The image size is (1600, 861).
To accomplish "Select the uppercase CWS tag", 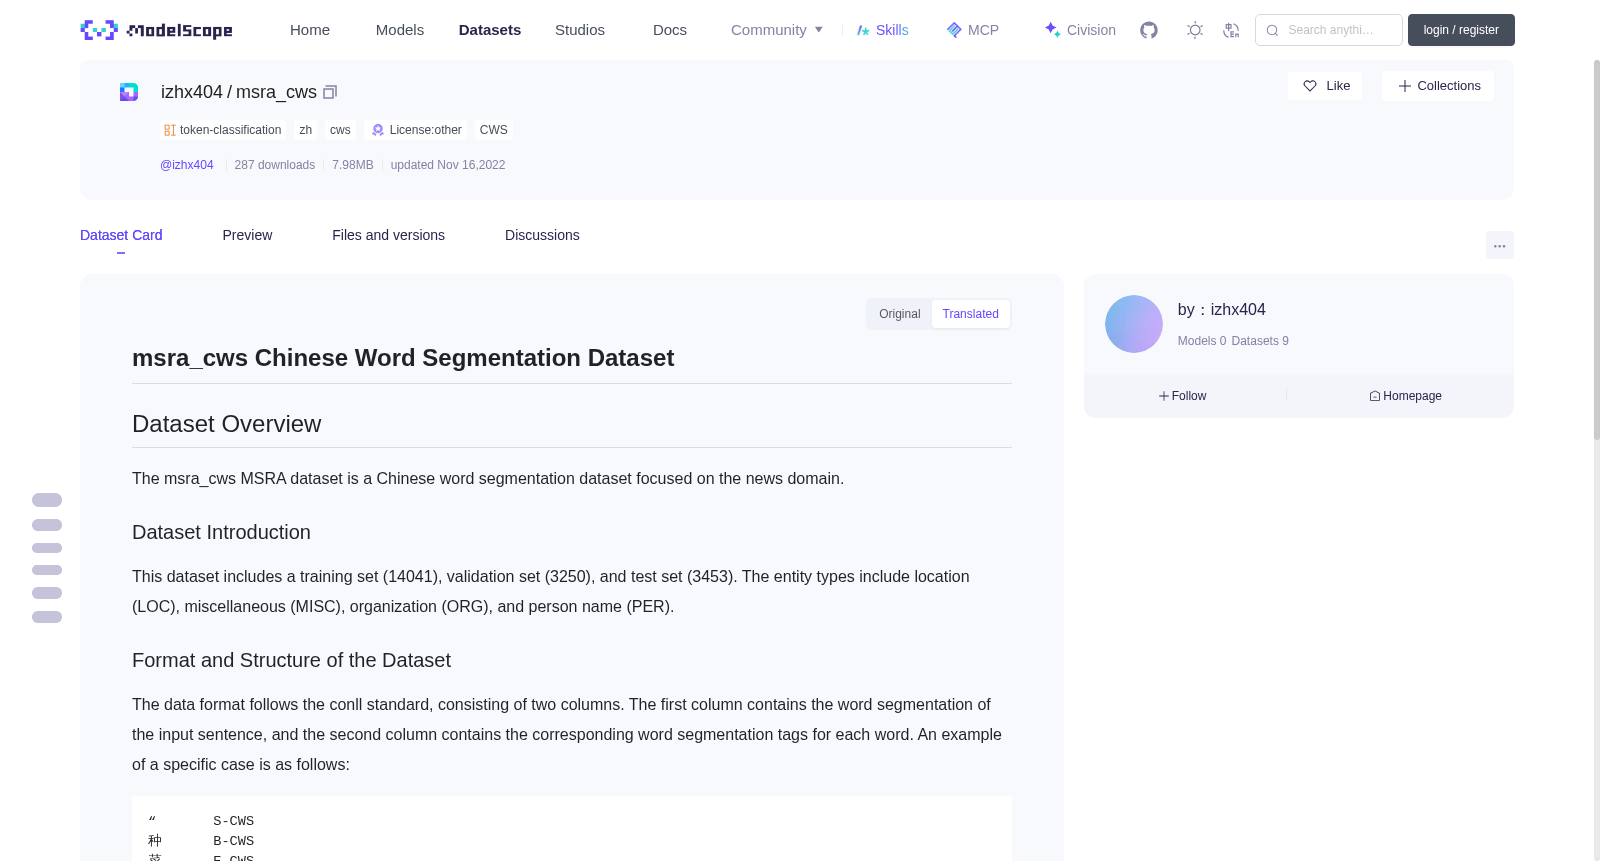I will (494, 130).
